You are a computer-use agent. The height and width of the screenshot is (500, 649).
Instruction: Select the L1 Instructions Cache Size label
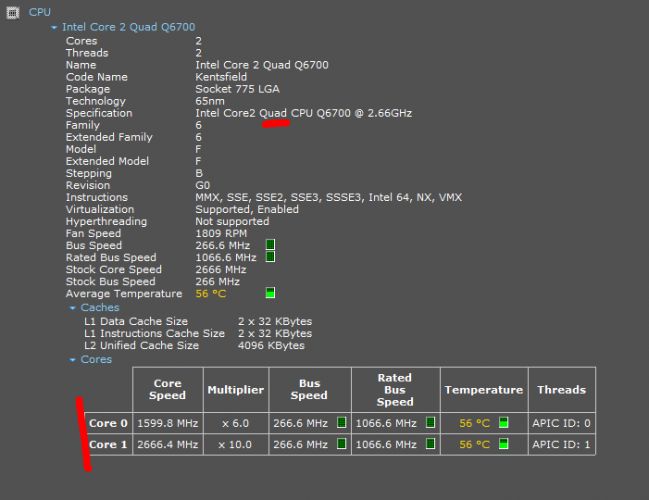tap(154, 333)
